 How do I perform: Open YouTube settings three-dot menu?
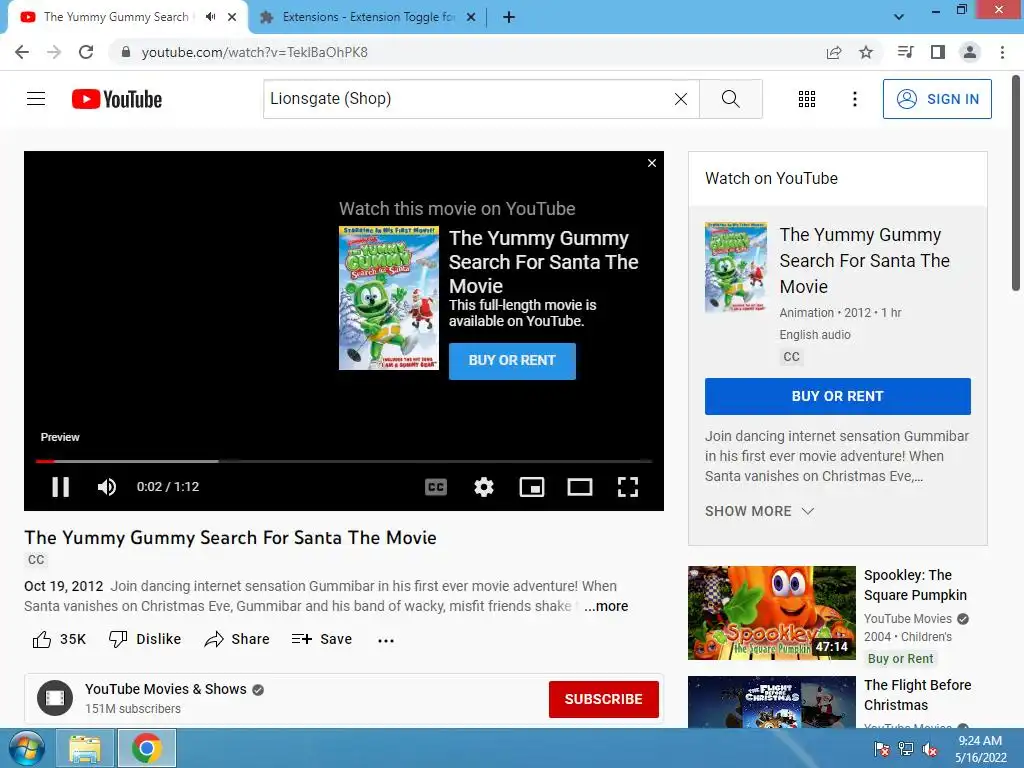(x=854, y=99)
